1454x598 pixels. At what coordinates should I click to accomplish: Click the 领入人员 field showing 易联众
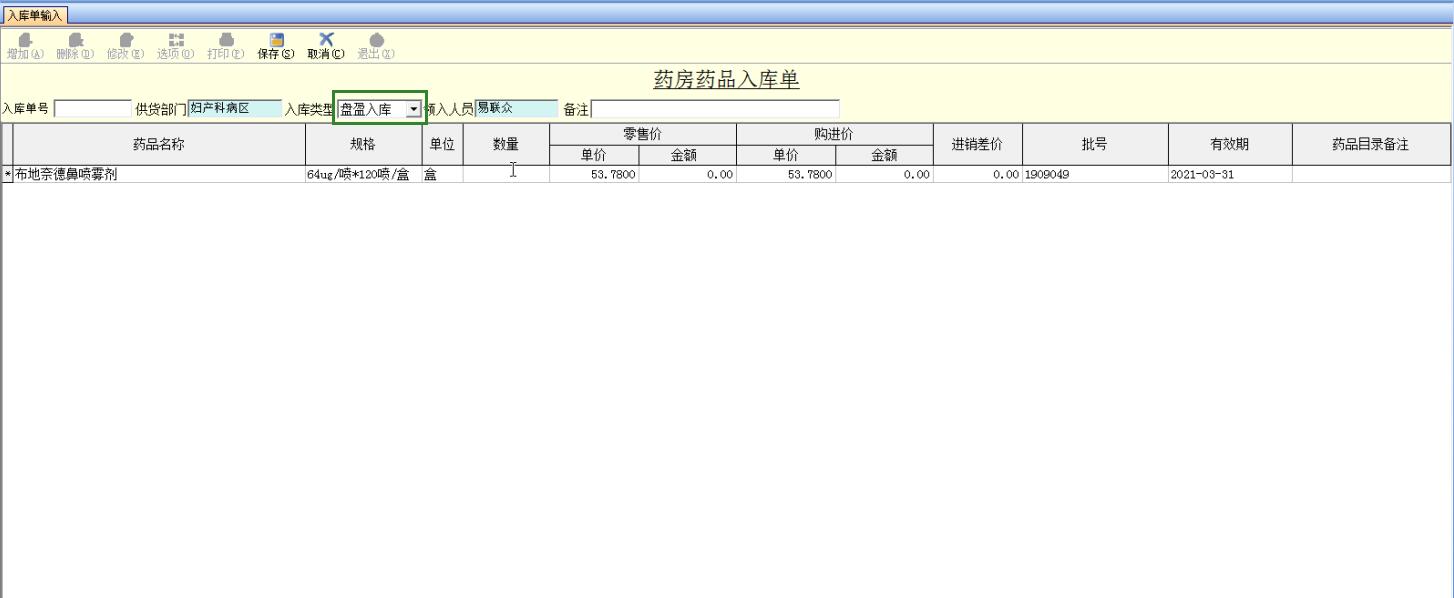(516, 109)
